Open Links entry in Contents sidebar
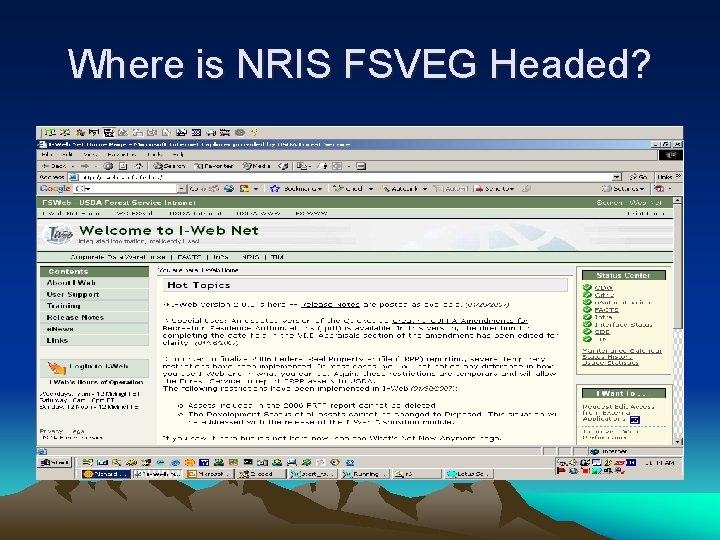The height and width of the screenshot is (540, 720). click(94, 340)
